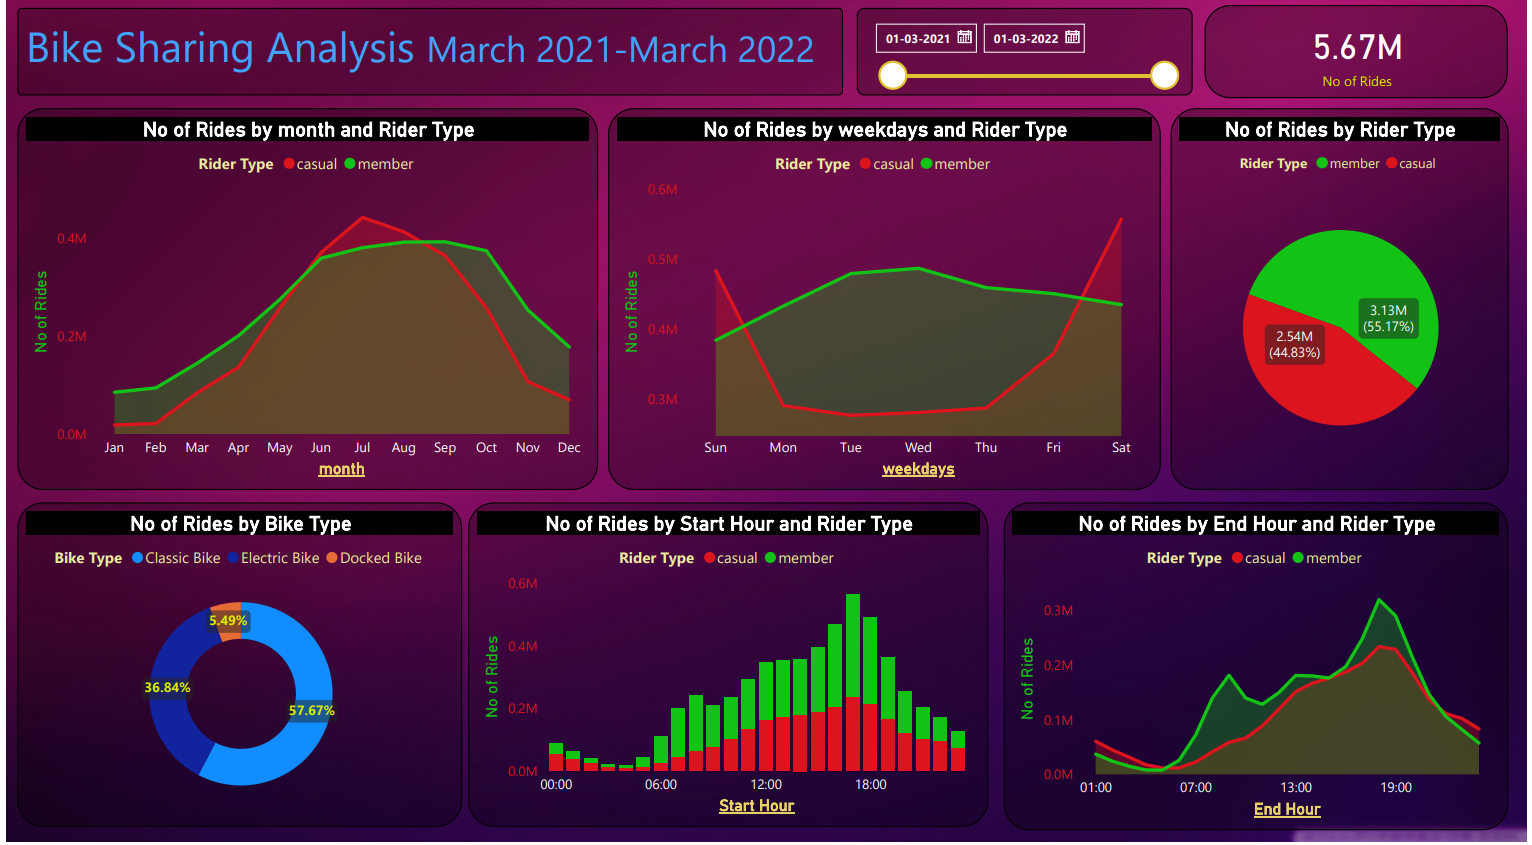Image resolution: width=1532 pixels, height=845 pixels.
Task: Open the calendar picker for start date 01-03-2021
Action: tap(964, 38)
